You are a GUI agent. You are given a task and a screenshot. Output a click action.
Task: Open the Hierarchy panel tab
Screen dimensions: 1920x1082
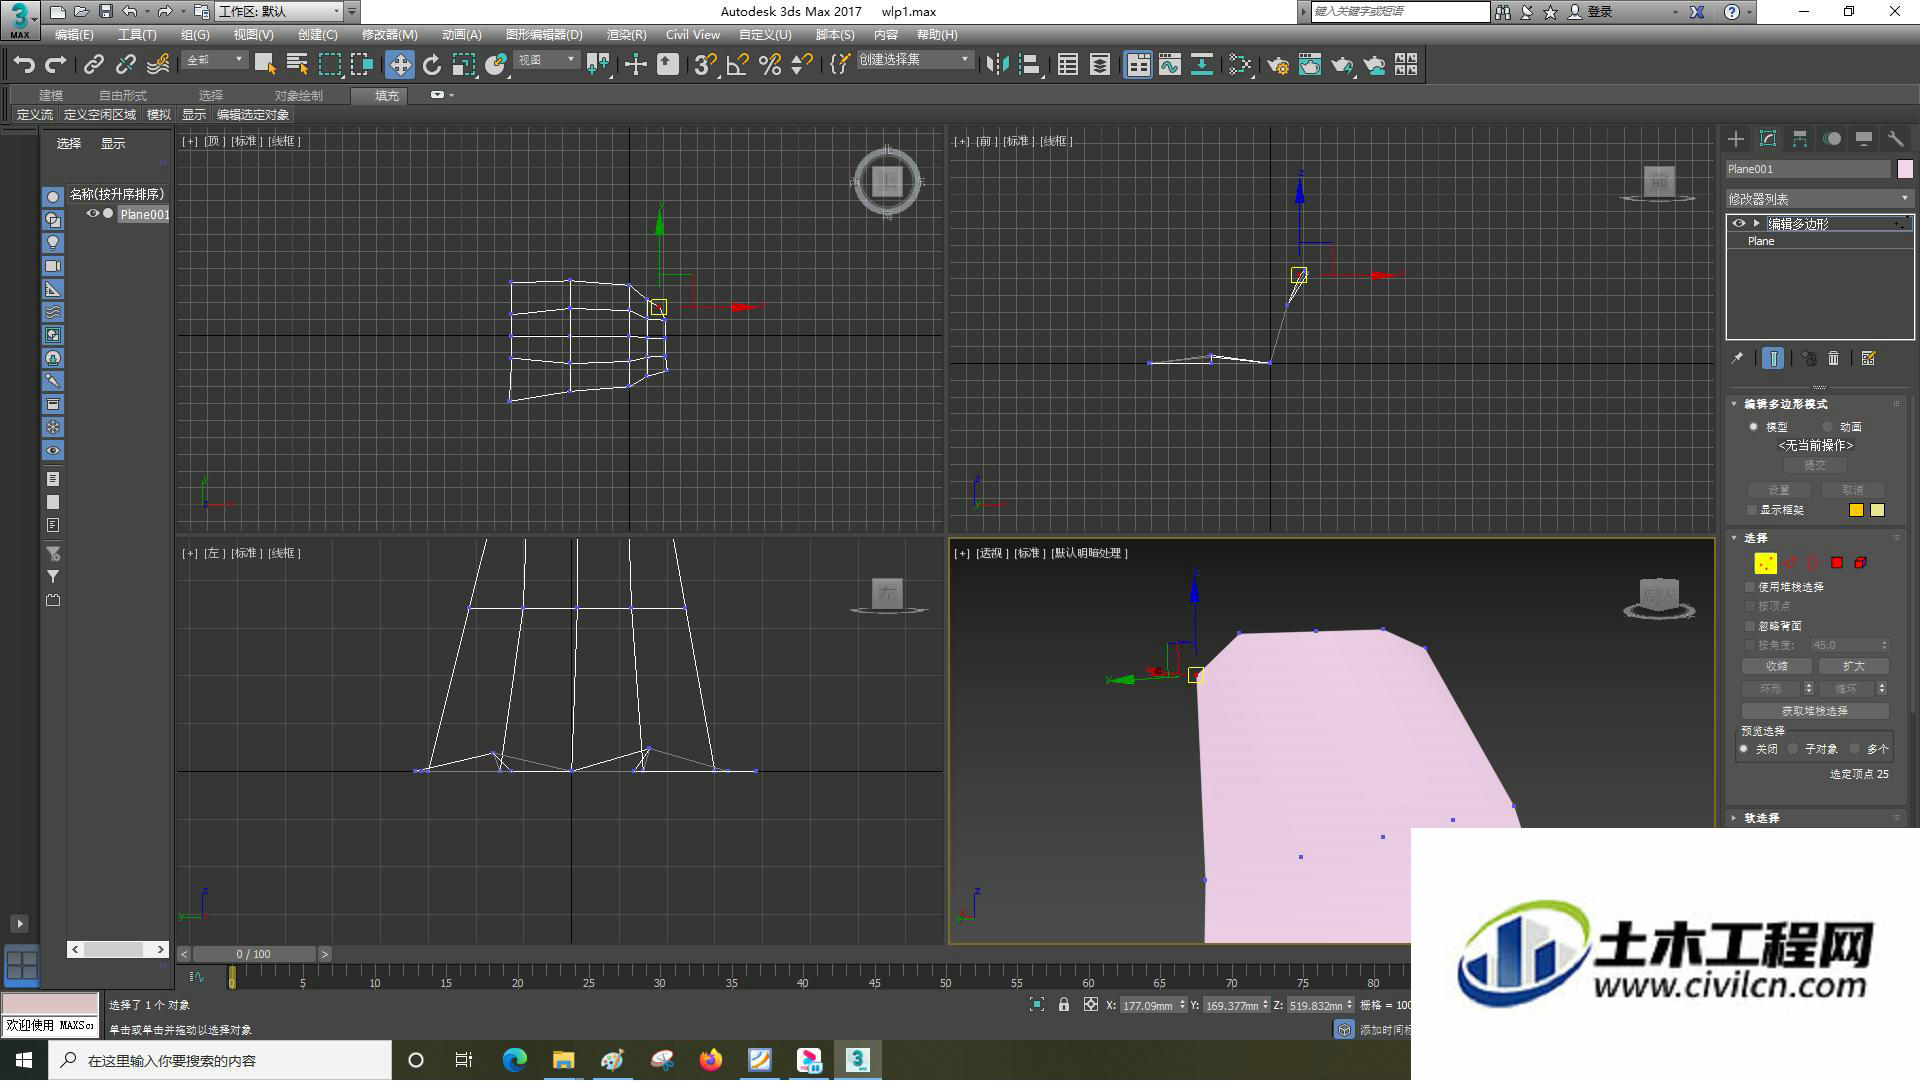pos(1800,139)
